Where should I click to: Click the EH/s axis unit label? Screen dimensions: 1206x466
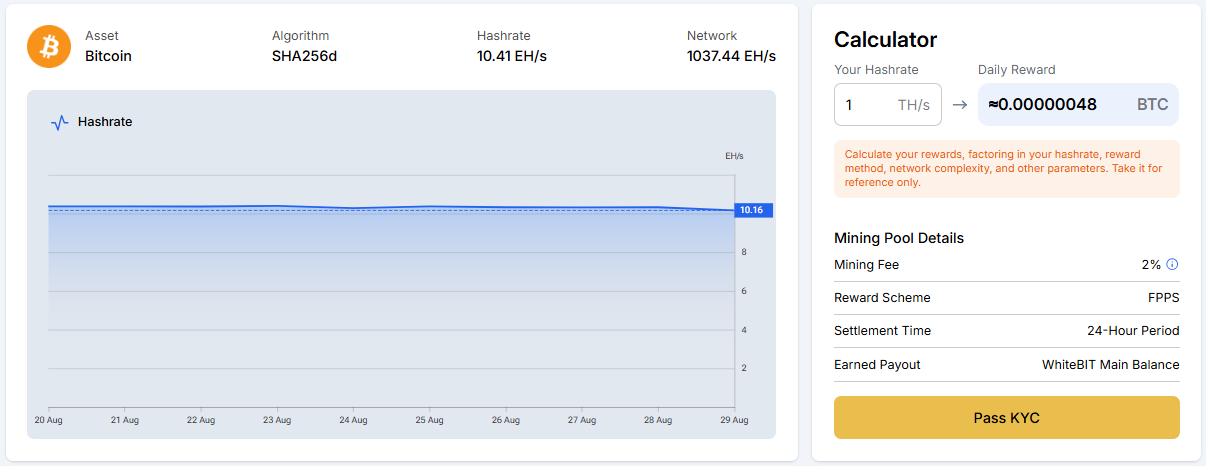(734, 156)
